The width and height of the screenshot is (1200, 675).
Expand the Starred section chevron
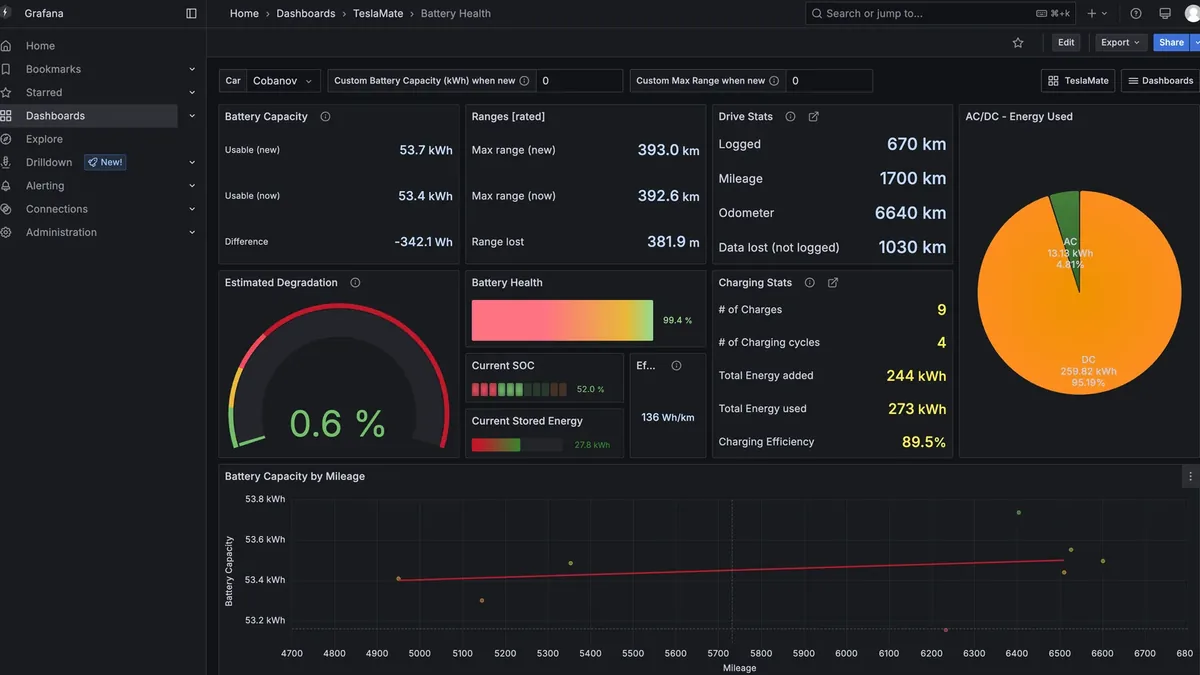tap(192, 93)
